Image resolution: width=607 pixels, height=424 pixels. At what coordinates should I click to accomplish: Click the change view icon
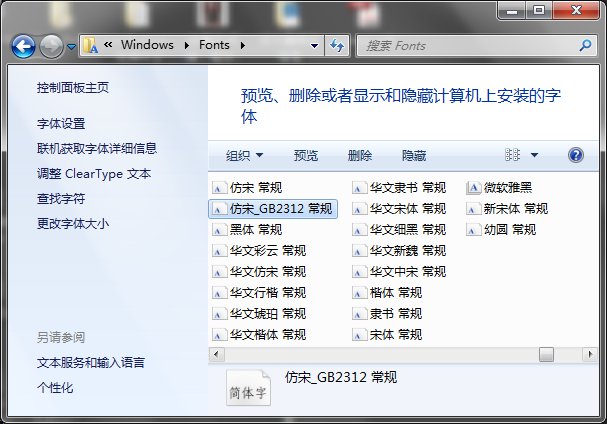[513, 155]
